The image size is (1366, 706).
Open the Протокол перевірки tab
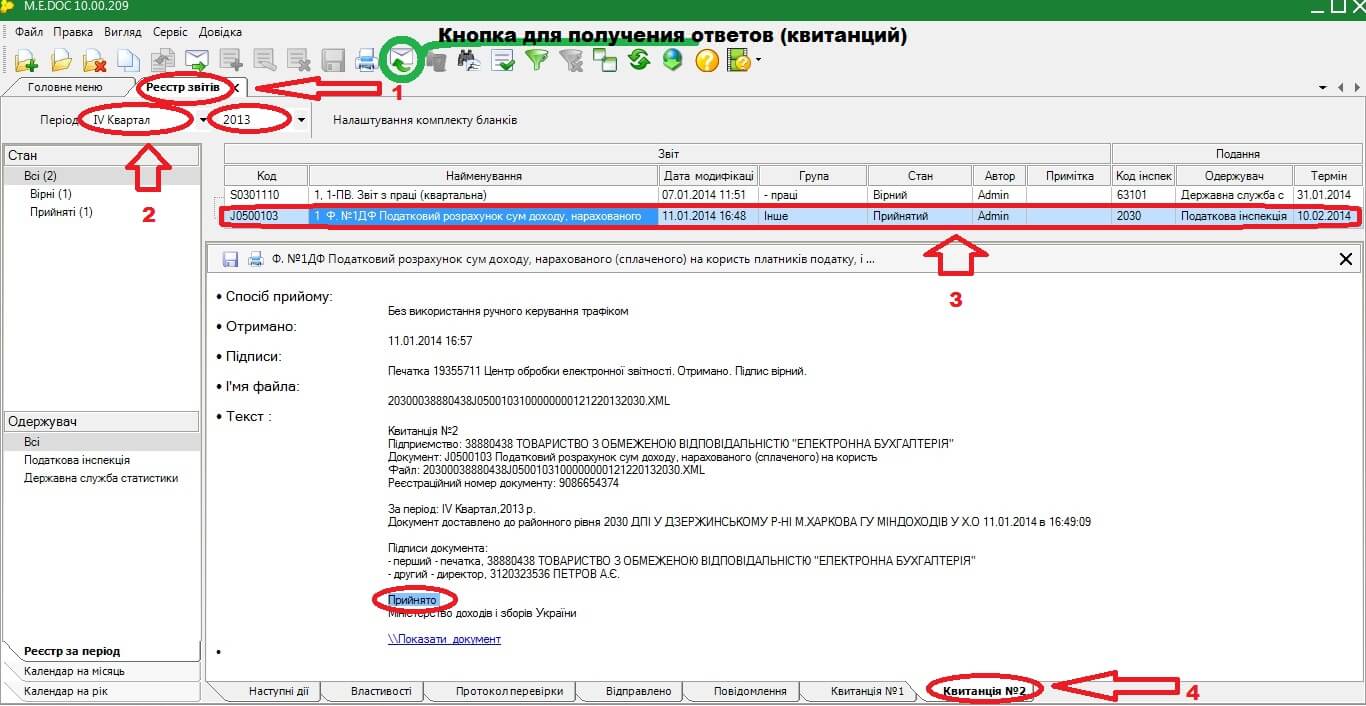pyautogui.click(x=509, y=691)
